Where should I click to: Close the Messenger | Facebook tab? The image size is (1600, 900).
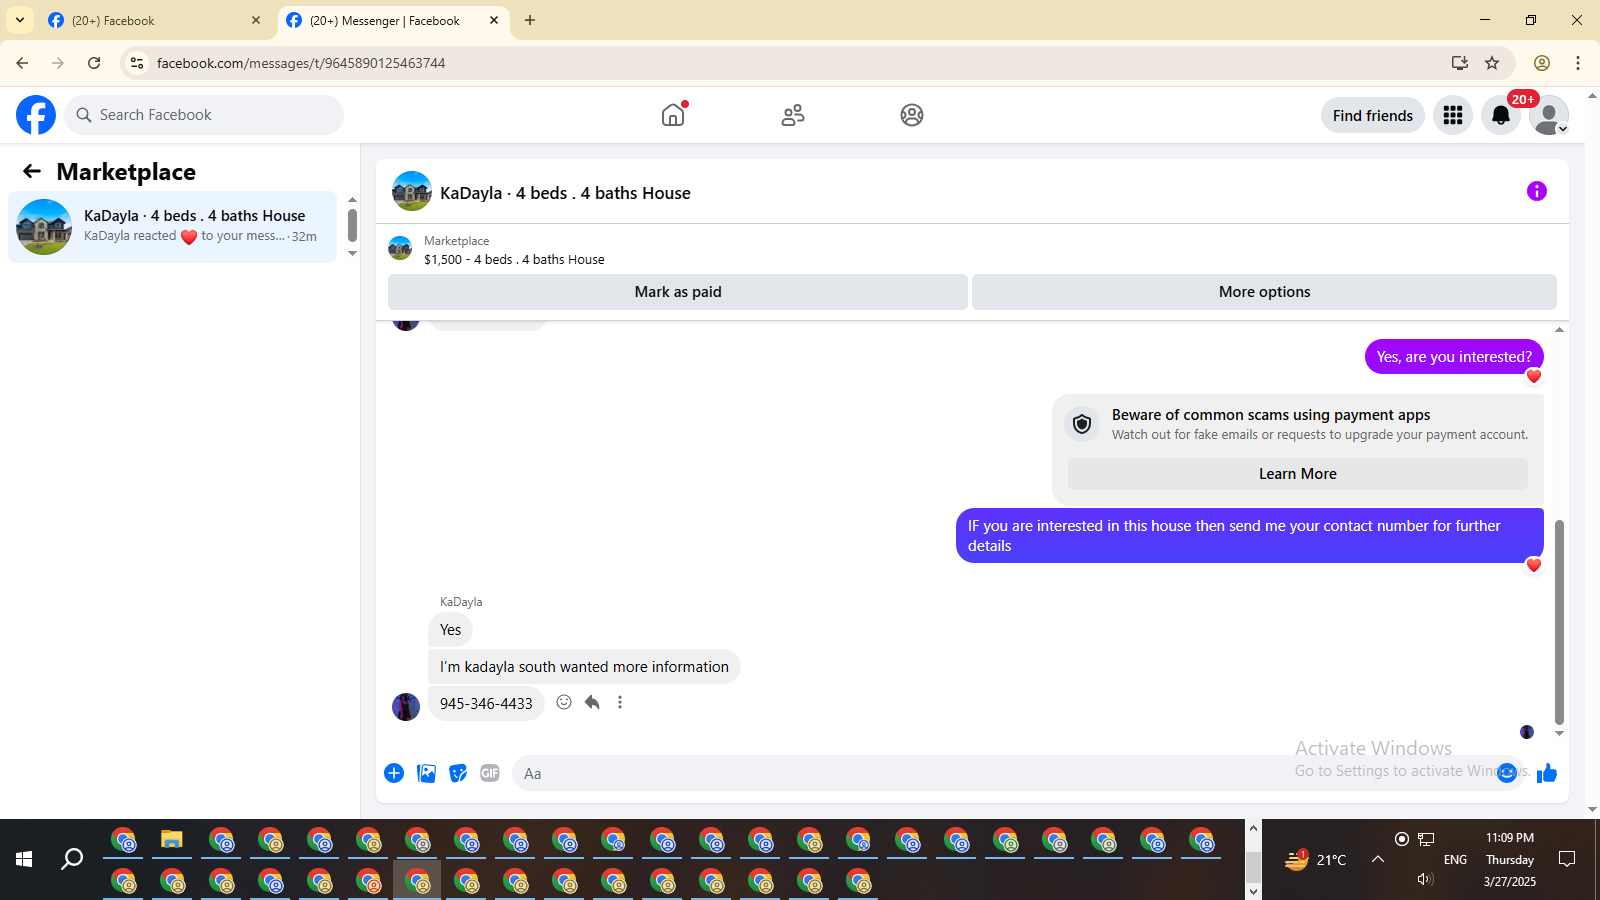click(x=494, y=20)
